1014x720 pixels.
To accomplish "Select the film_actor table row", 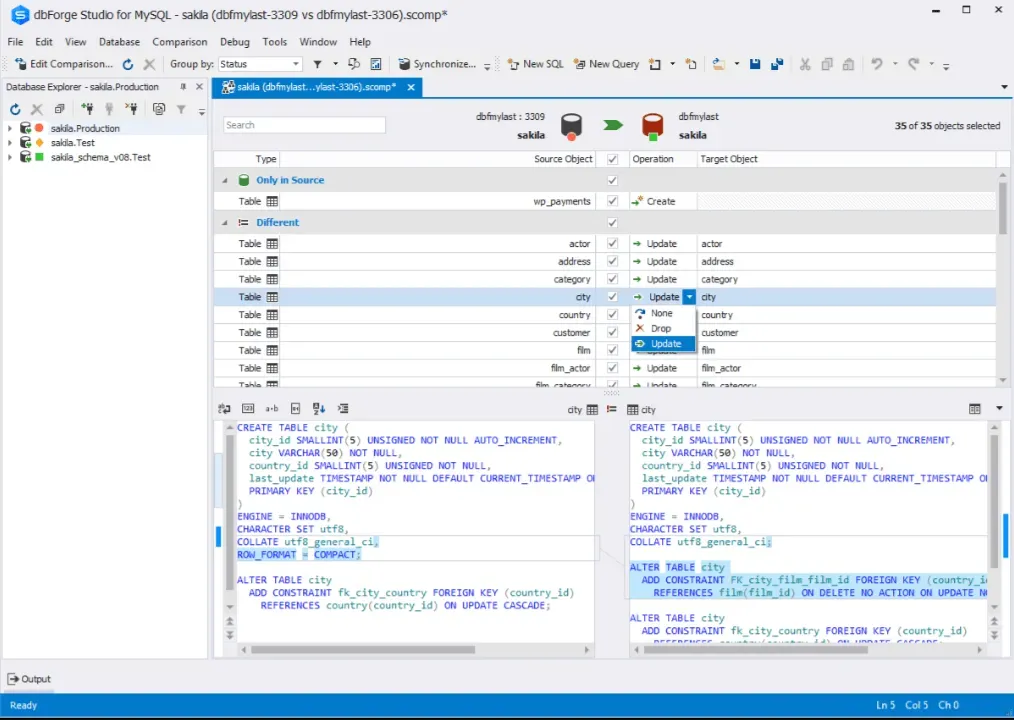I will point(605,368).
